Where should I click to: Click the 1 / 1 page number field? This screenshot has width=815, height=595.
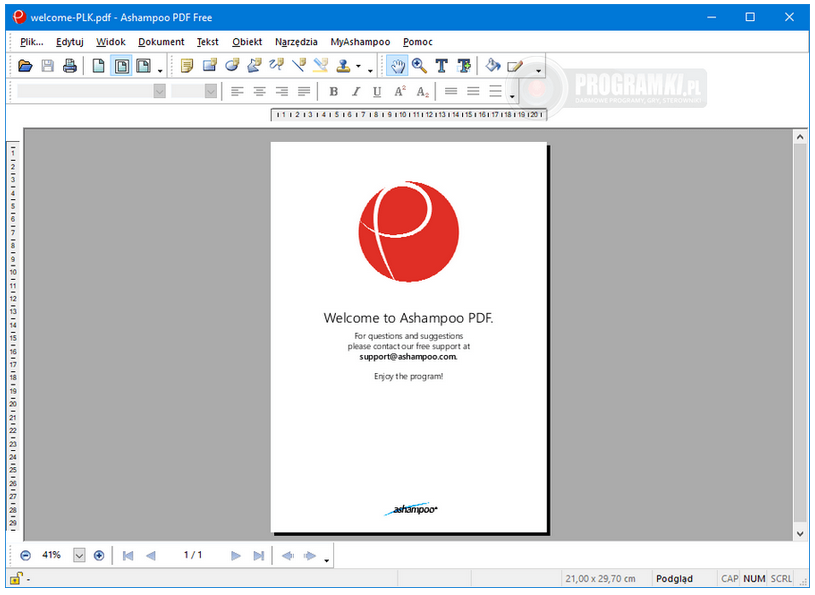pos(193,556)
